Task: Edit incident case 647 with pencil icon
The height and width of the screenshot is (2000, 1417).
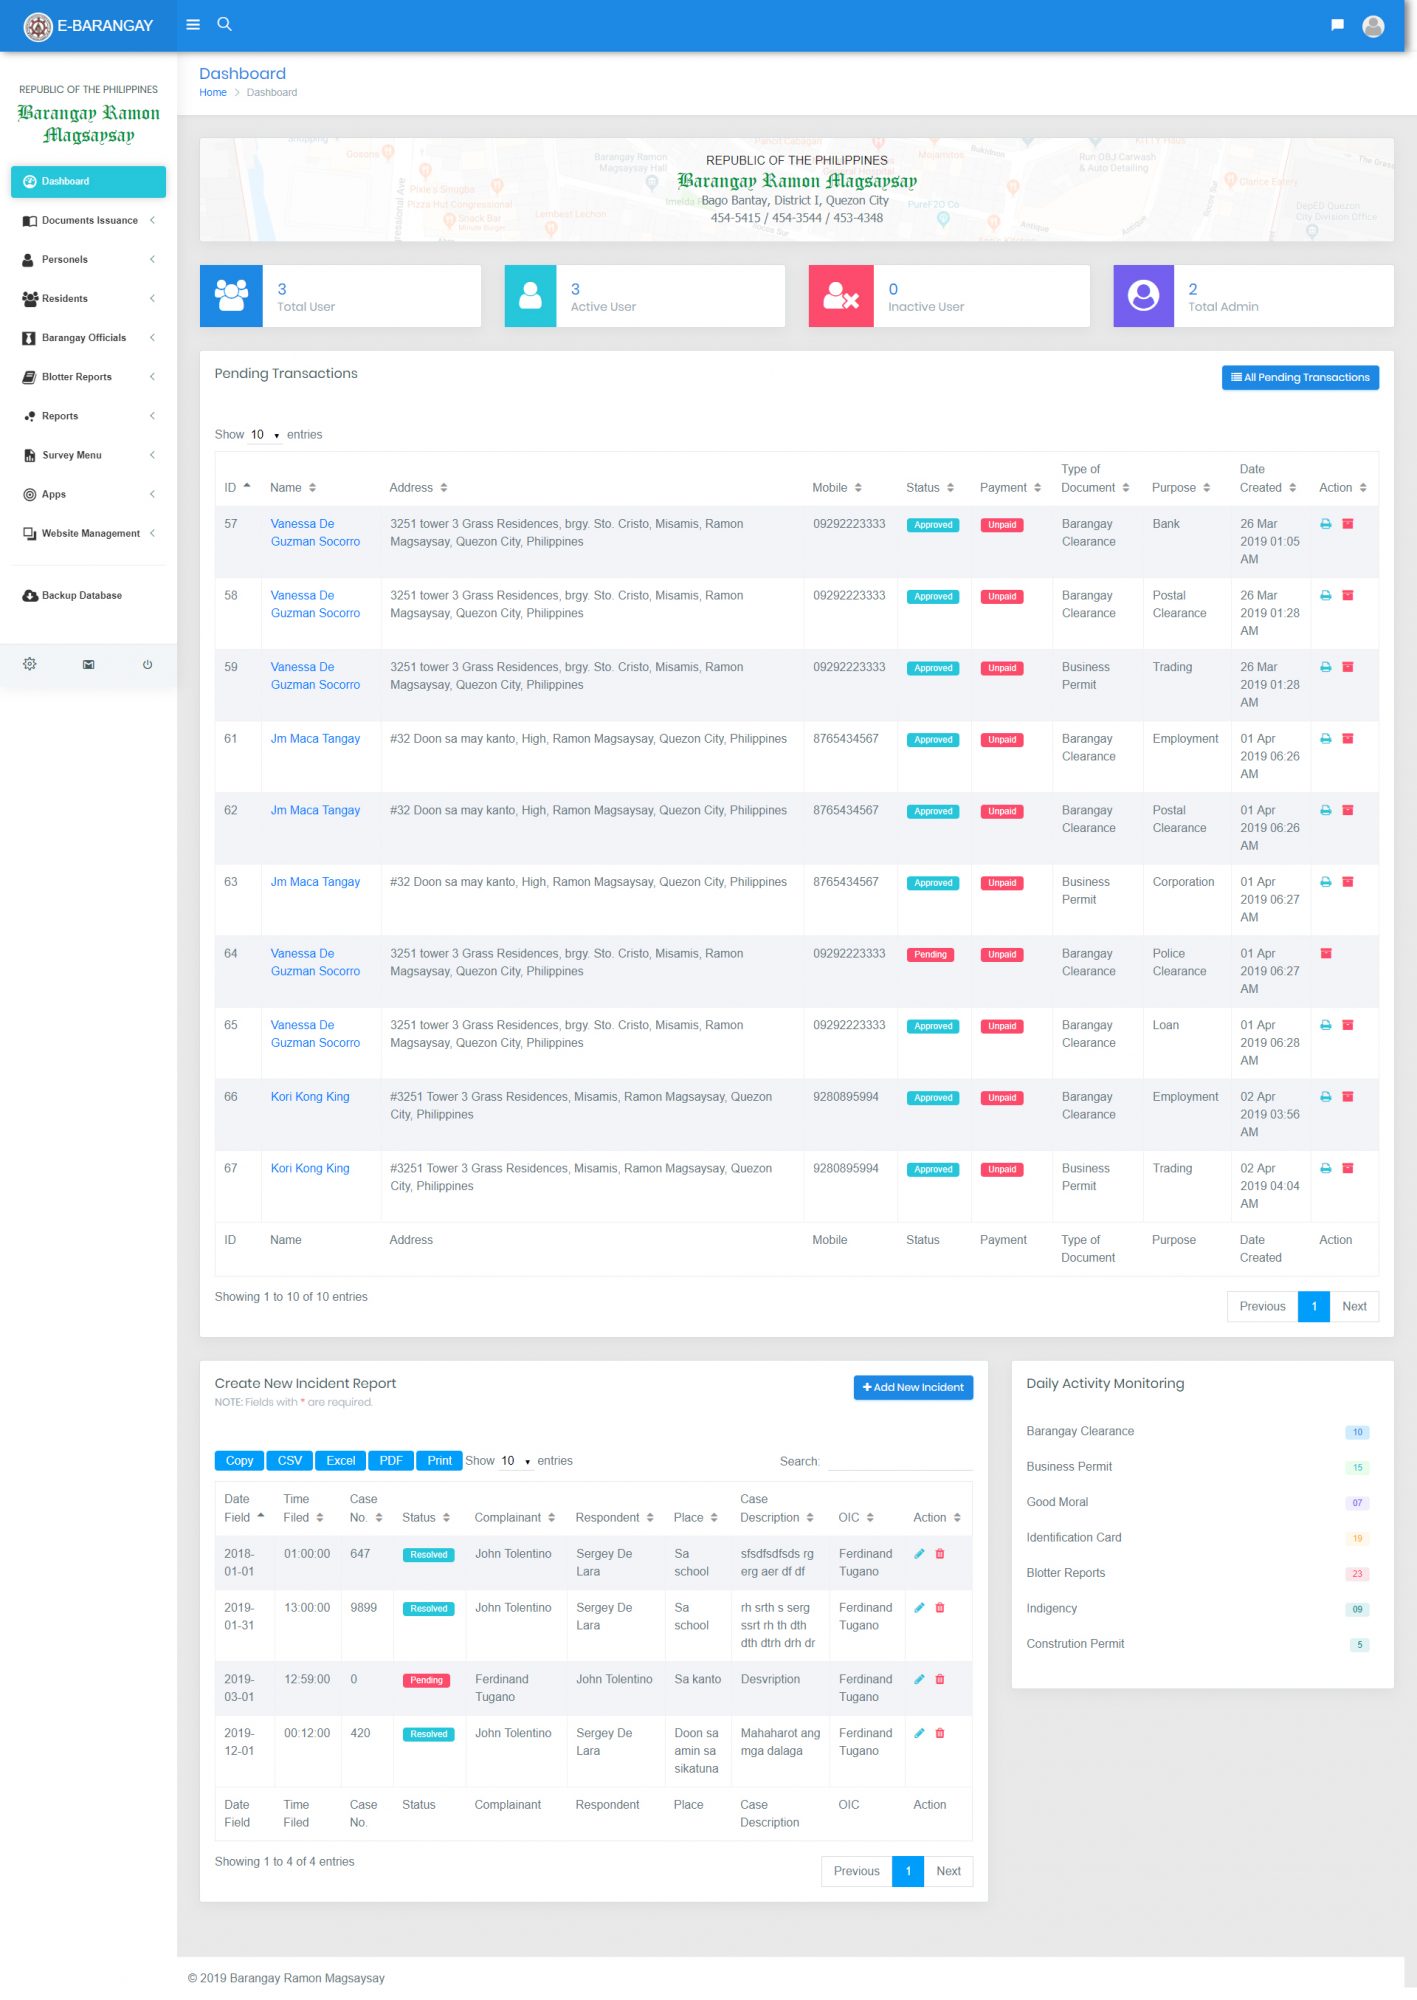Action: click(919, 1554)
